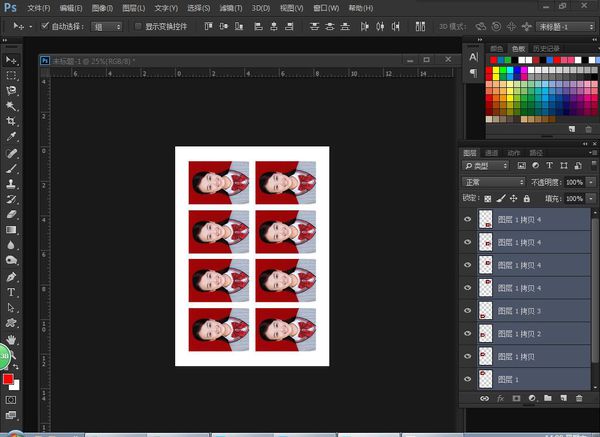Click the delete layer trash icon
The image size is (600, 437).
(x=578, y=399)
